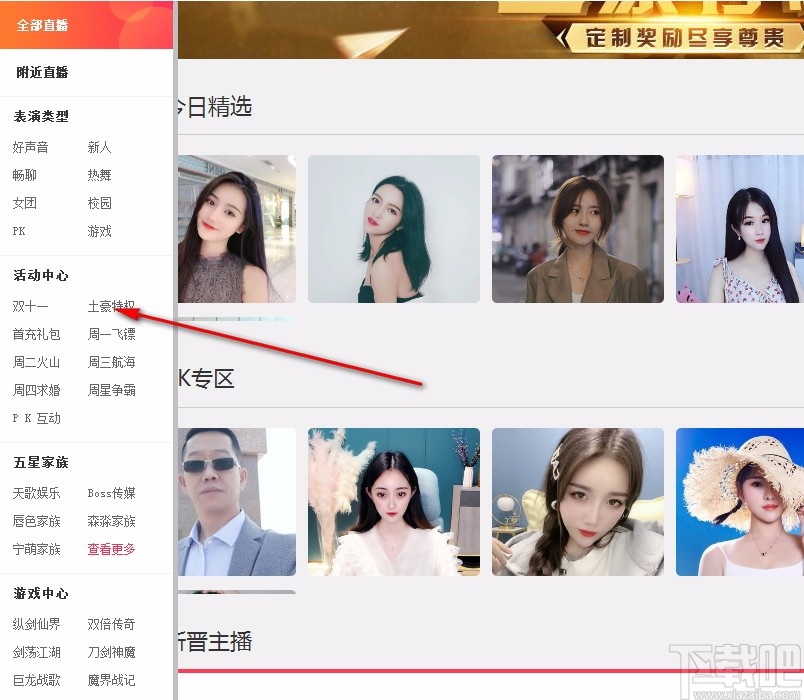The height and width of the screenshot is (700, 804).
Task: Open the 畅聊 category
Action: click(25, 175)
